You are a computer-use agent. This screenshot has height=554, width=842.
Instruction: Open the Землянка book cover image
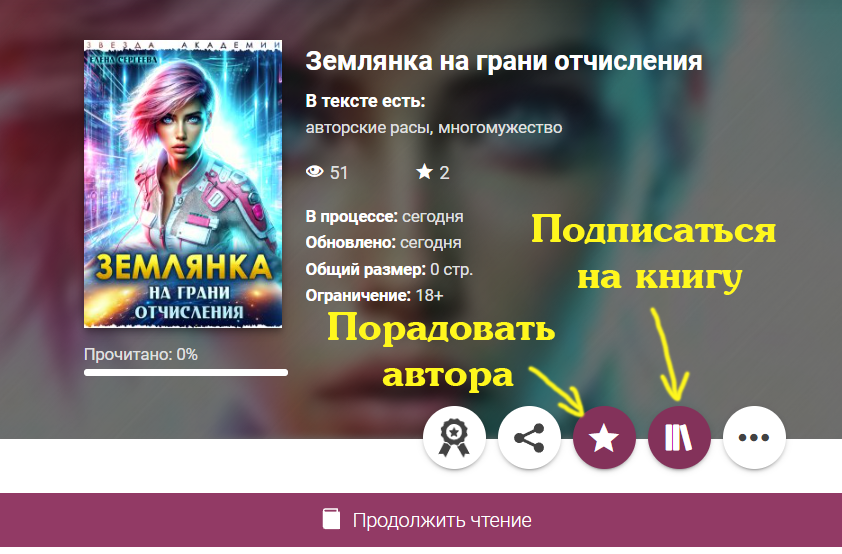coord(183,184)
